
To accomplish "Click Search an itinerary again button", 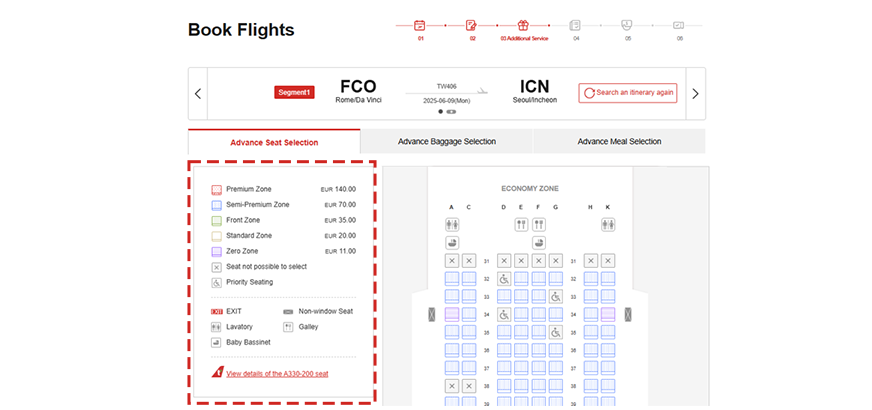I will (x=628, y=93).
